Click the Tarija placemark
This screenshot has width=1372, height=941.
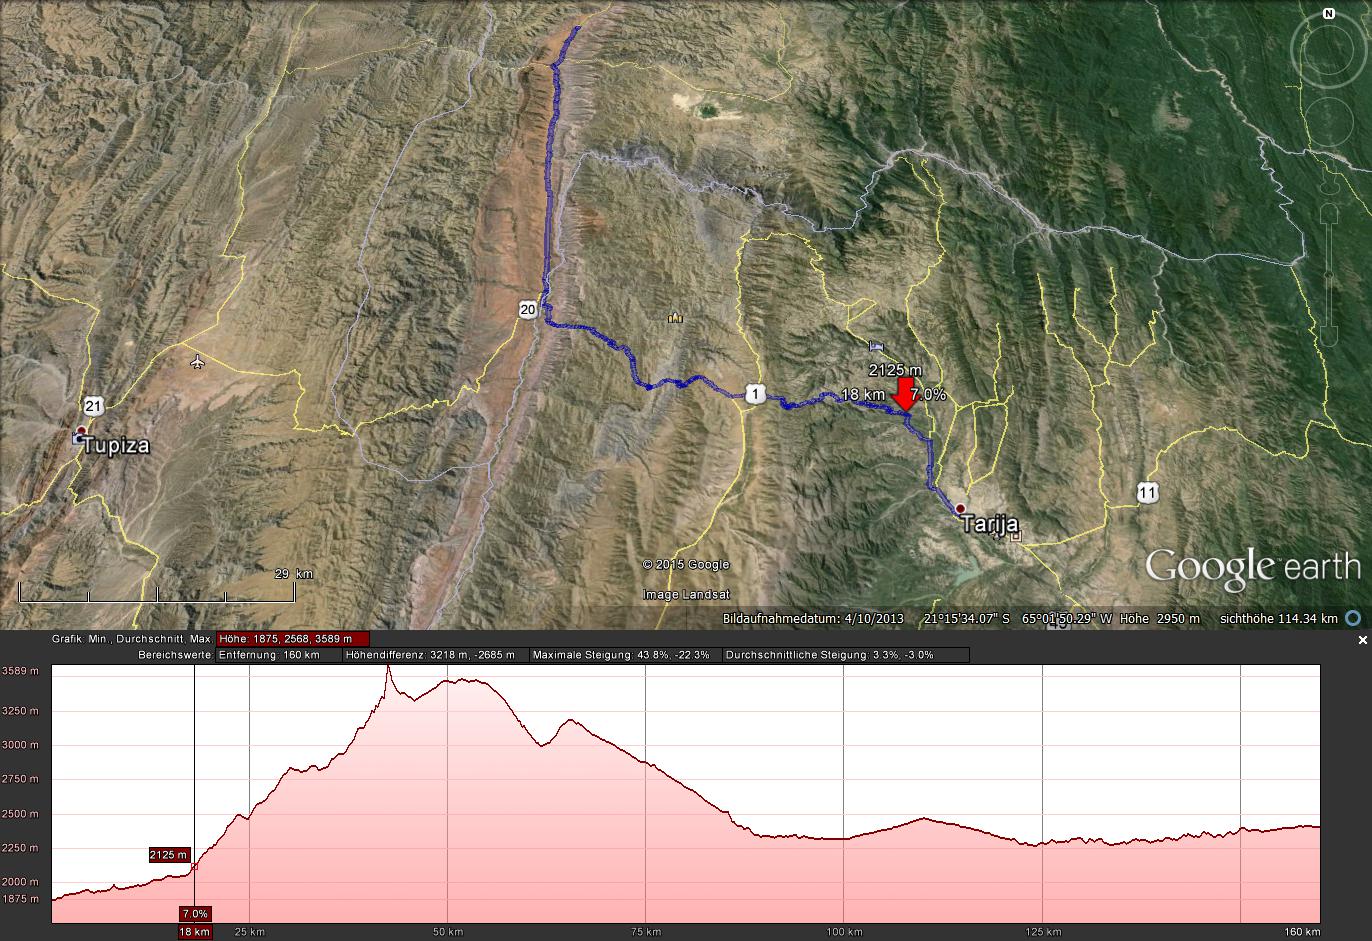pyautogui.click(x=961, y=509)
